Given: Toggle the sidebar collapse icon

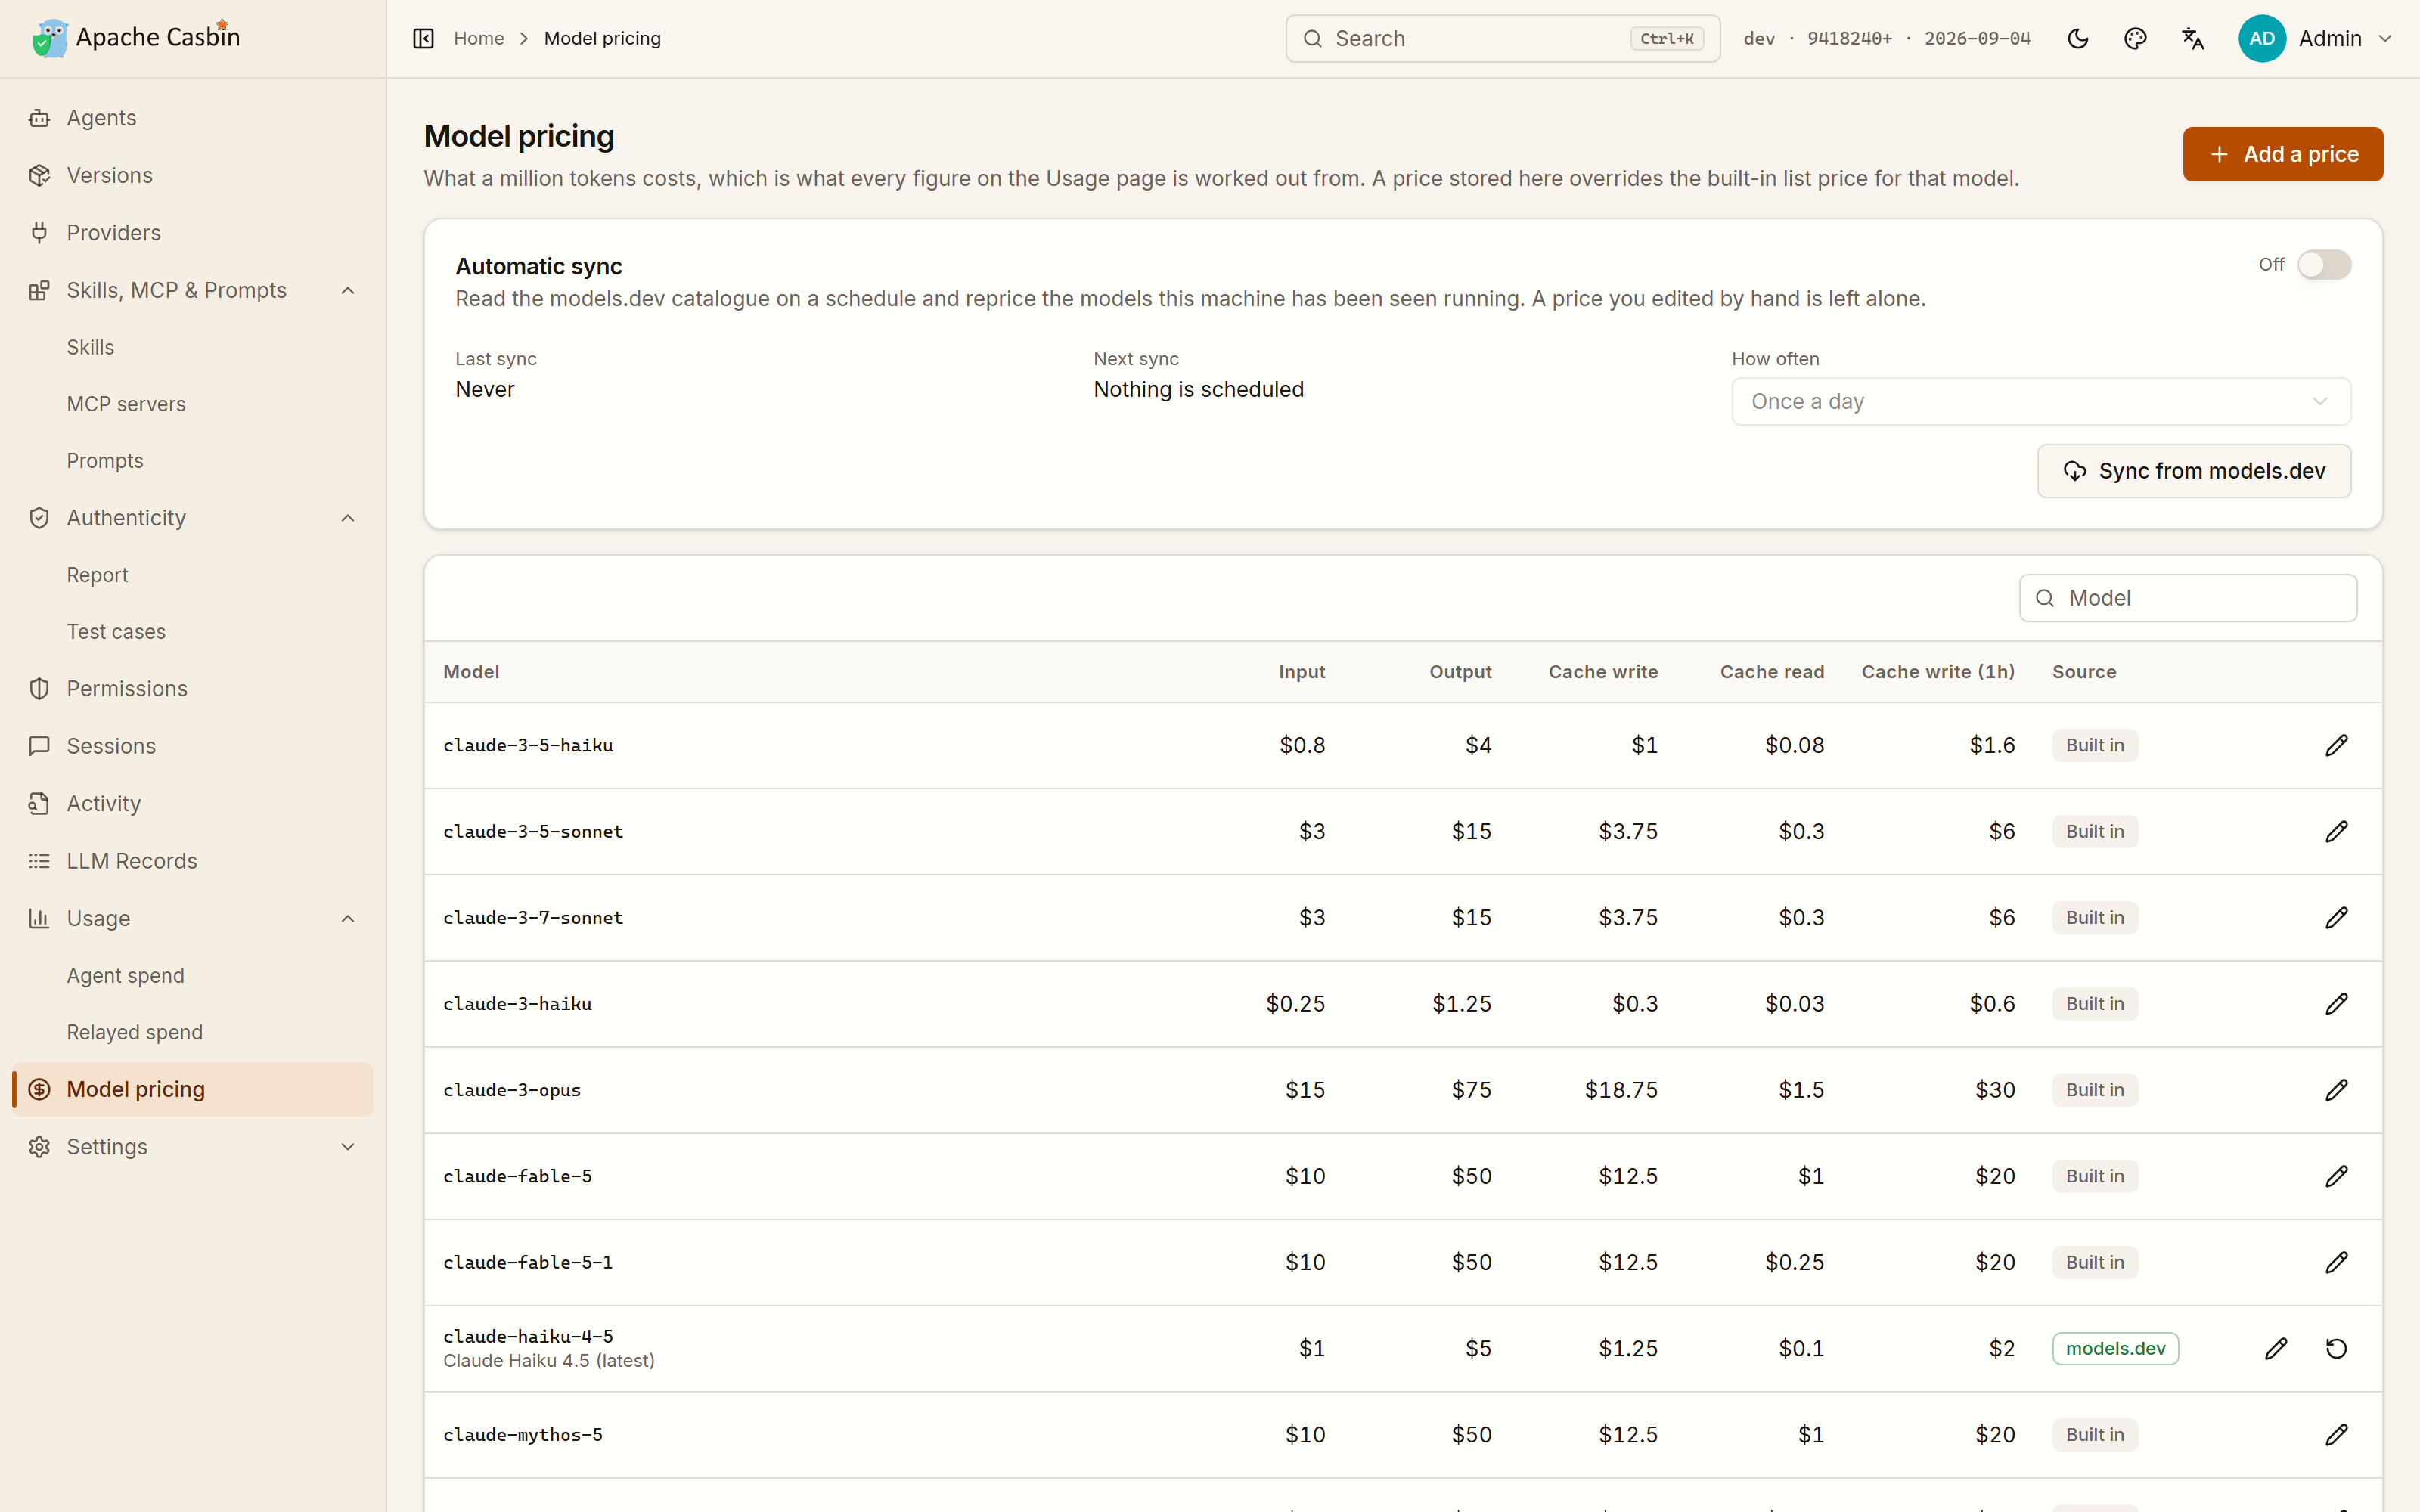Looking at the screenshot, I should pyautogui.click(x=423, y=38).
